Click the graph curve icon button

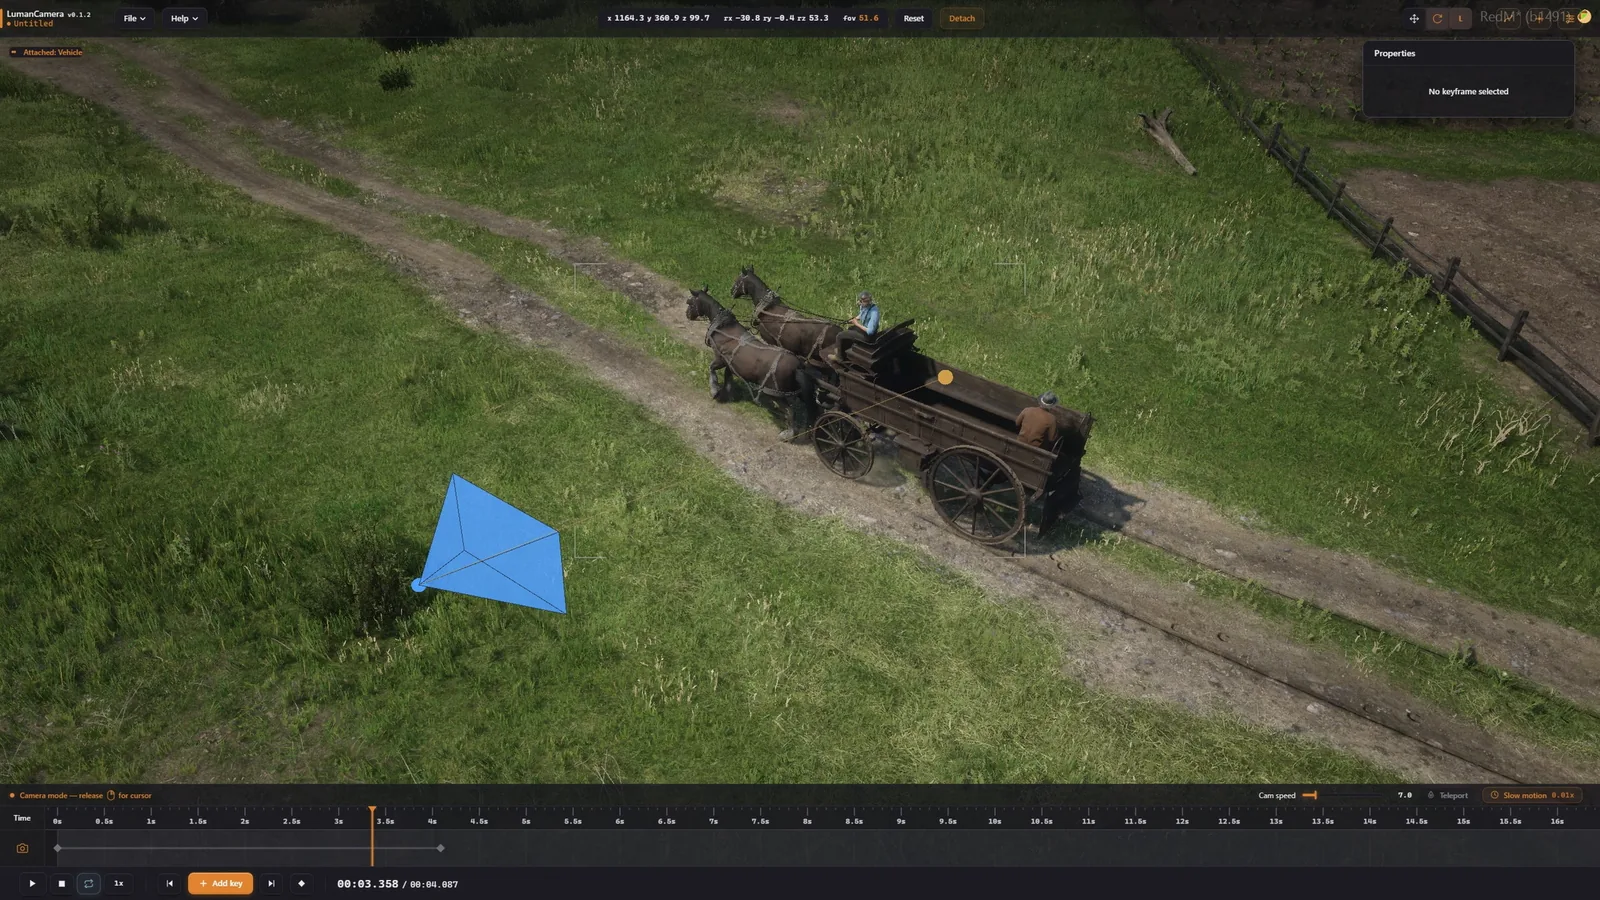1509,18
